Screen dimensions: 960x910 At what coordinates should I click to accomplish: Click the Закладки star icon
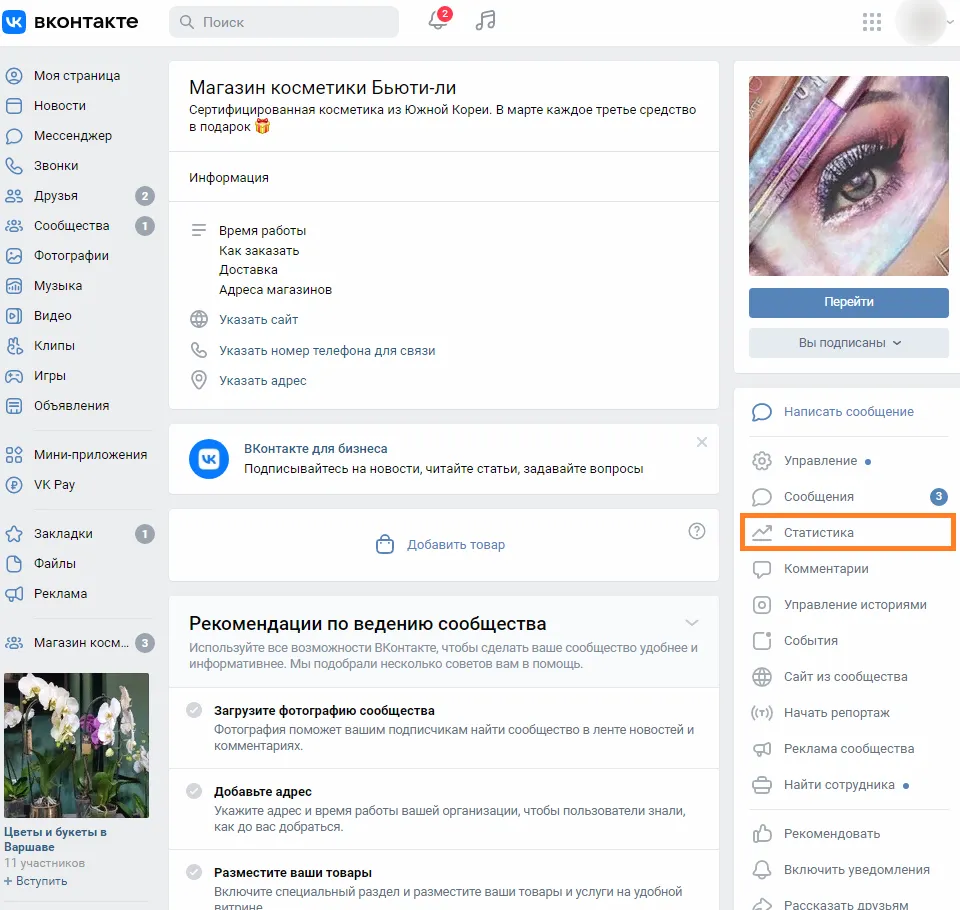(14, 534)
